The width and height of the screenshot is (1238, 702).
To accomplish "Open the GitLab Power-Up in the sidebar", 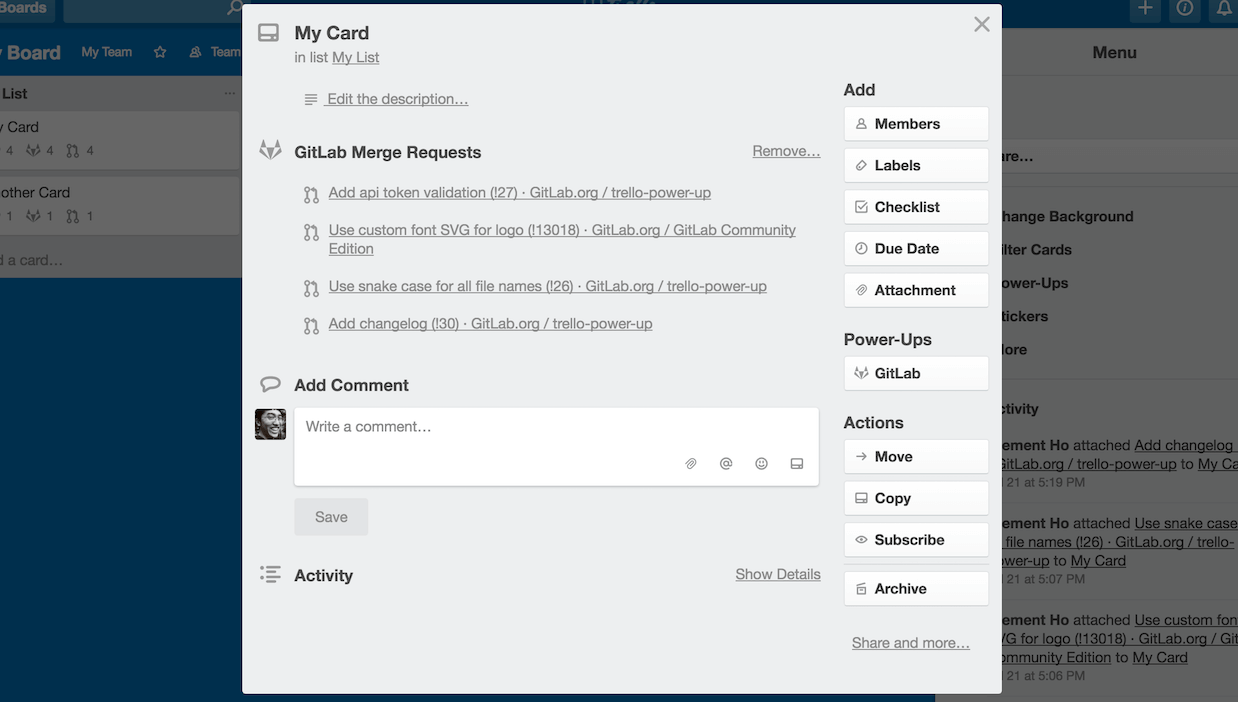I will pyautogui.click(x=915, y=373).
